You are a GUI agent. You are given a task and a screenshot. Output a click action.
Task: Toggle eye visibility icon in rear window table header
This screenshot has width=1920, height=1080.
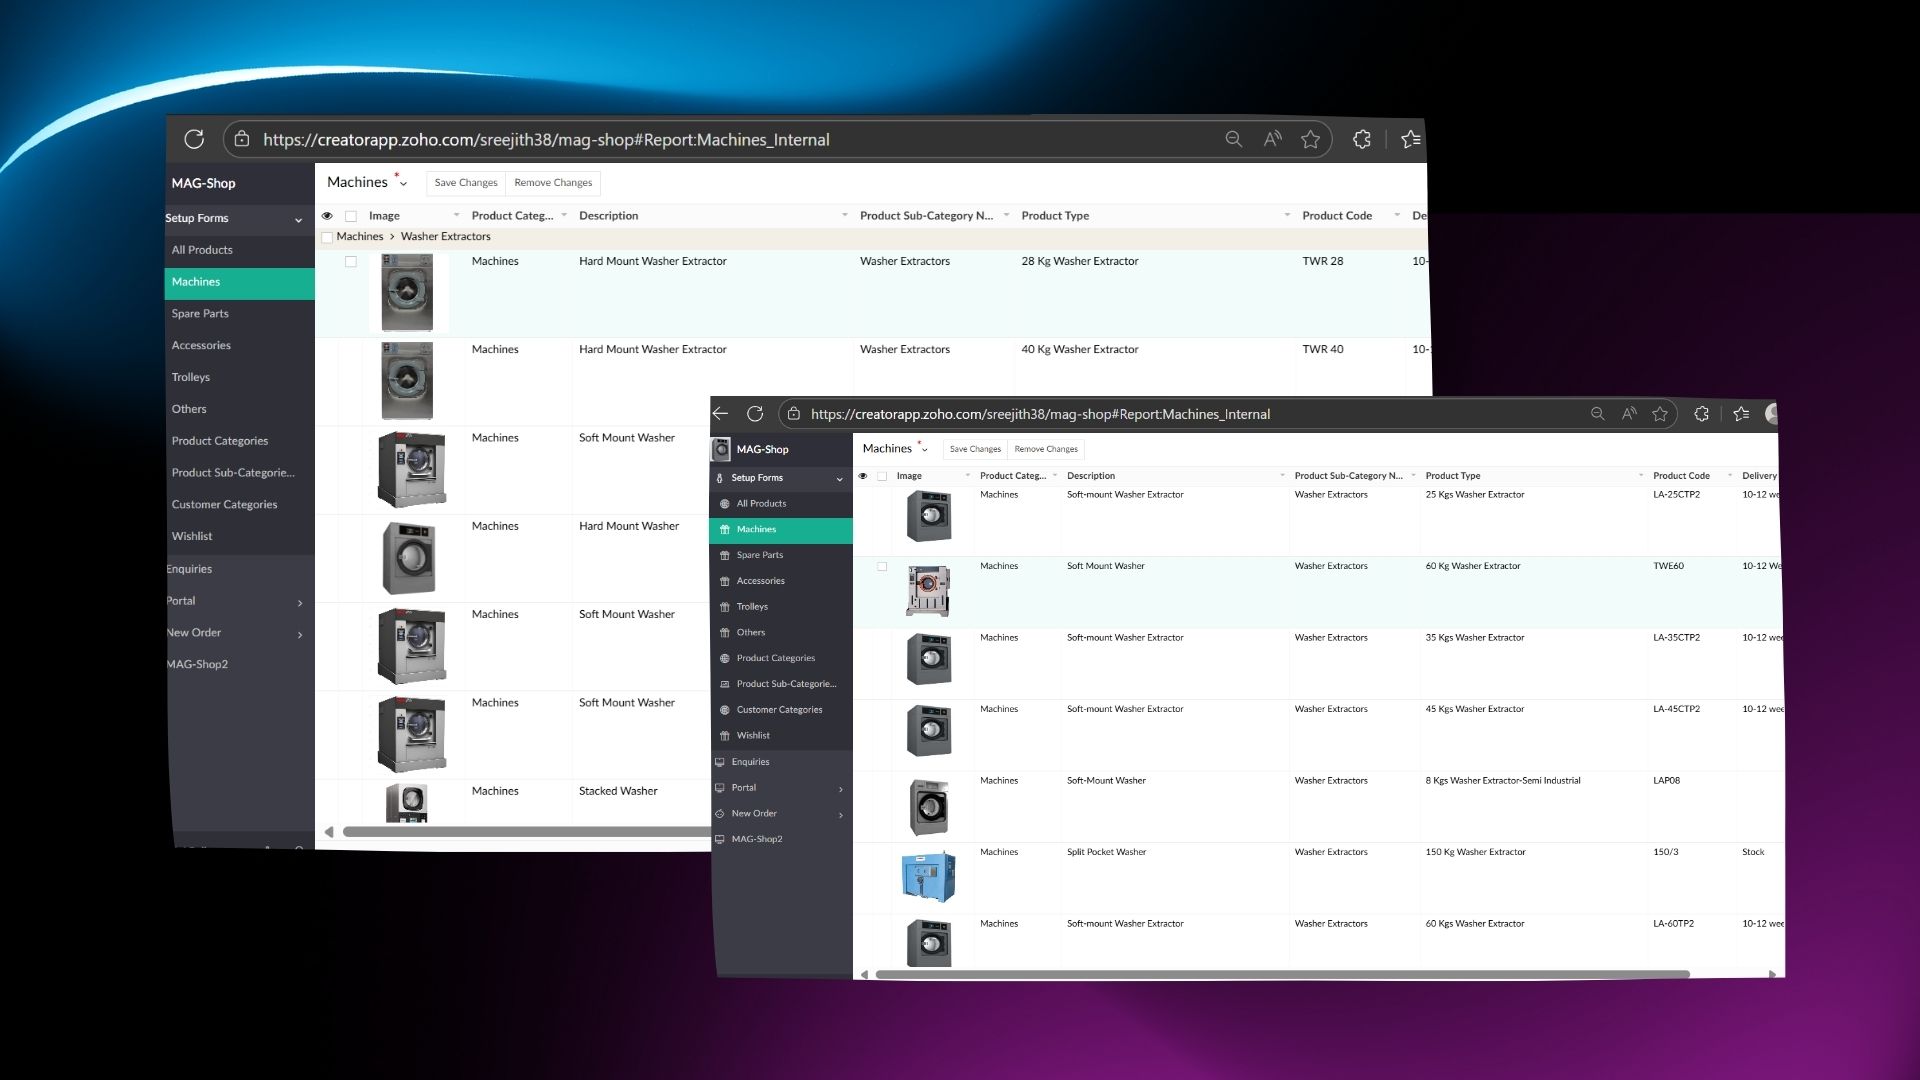point(327,216)
